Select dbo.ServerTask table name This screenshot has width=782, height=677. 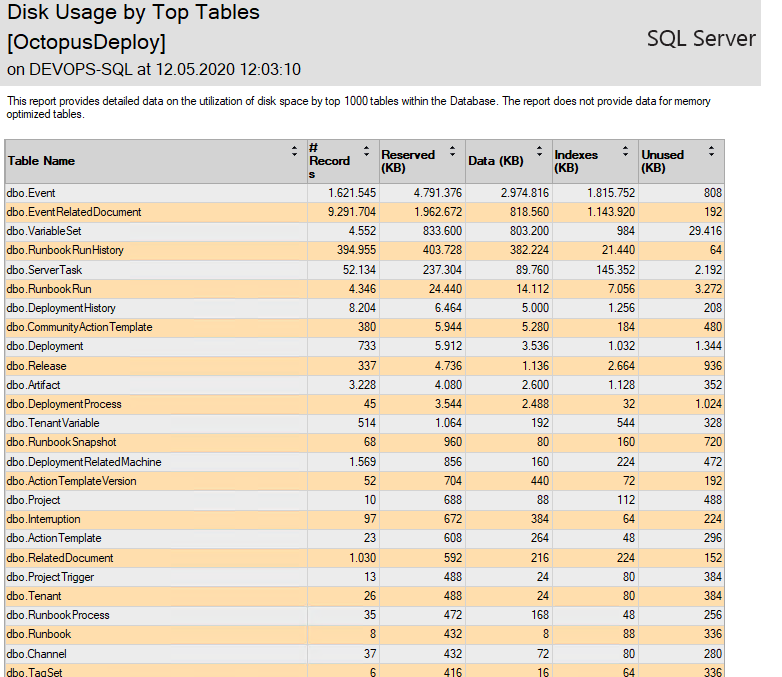(44, 270)
